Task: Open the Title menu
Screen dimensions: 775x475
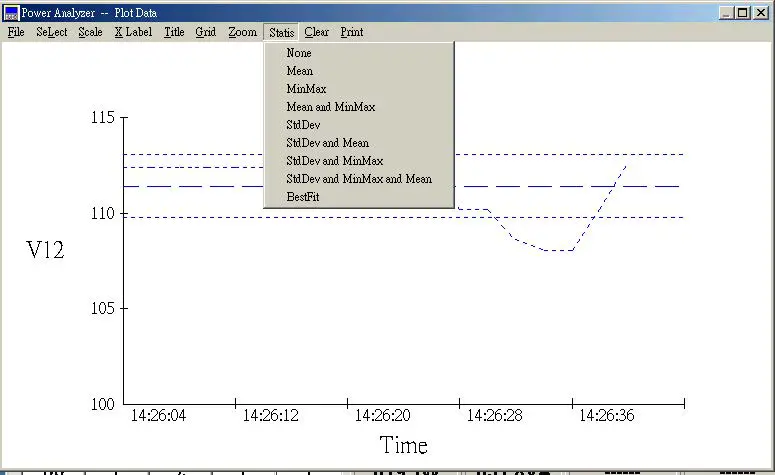Action: click(174, 32)
